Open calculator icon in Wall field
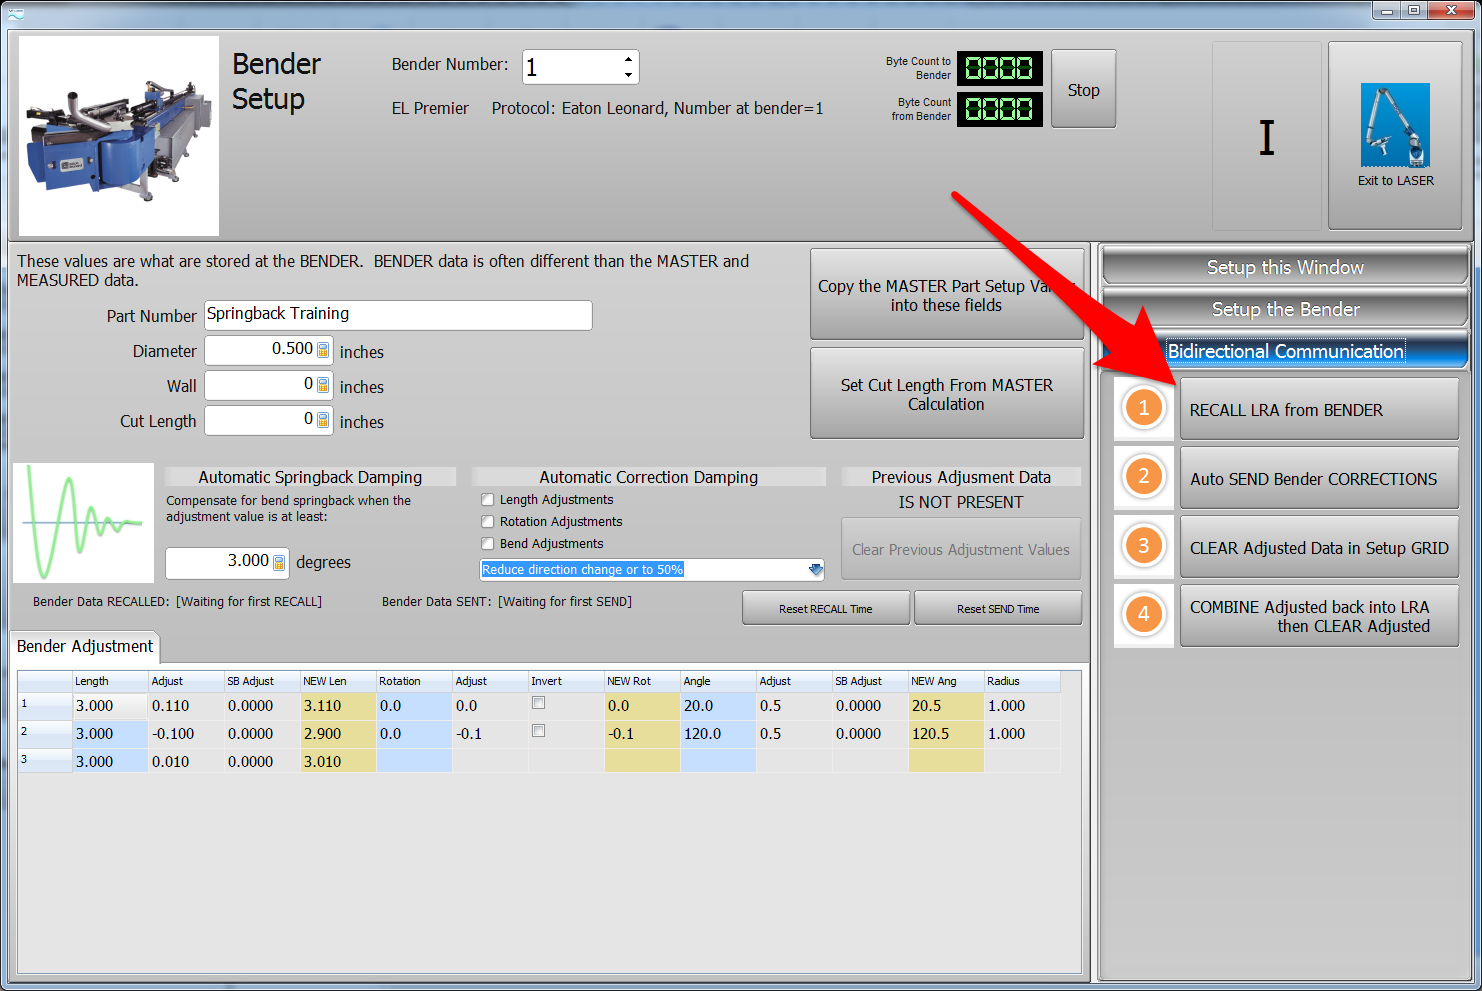 tap(323, 385)
